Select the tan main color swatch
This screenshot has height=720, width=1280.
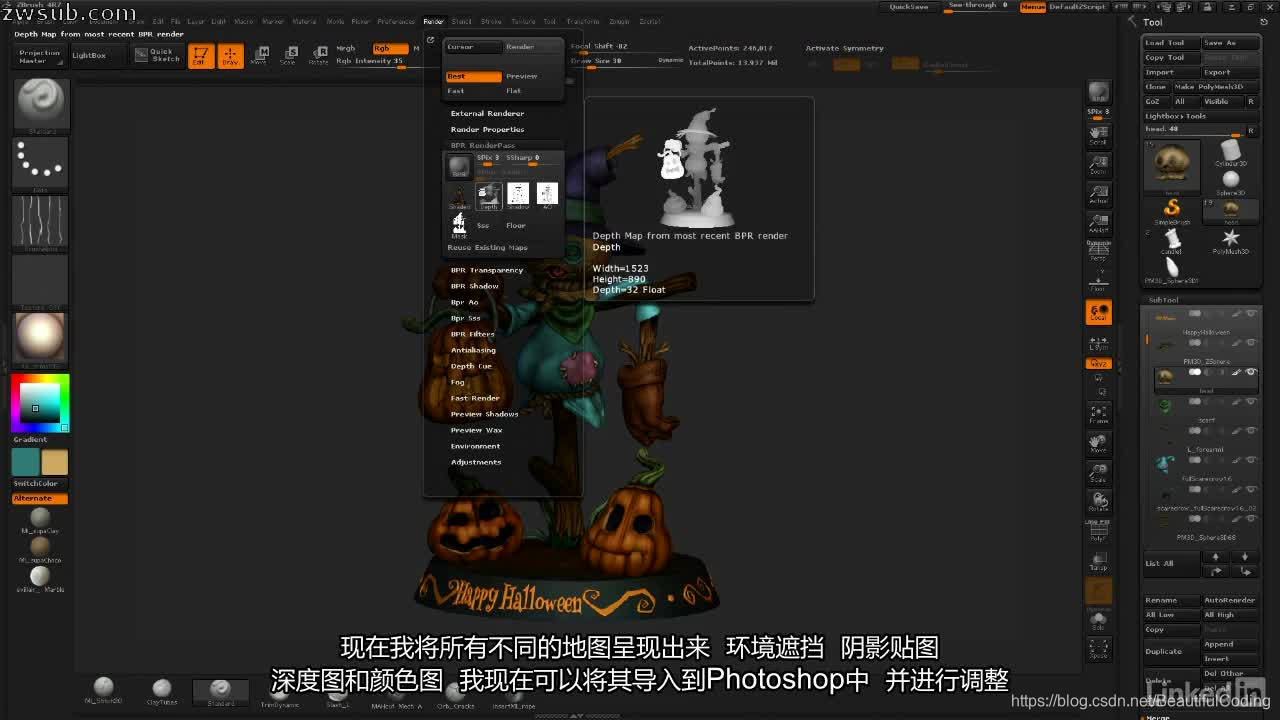55,462
